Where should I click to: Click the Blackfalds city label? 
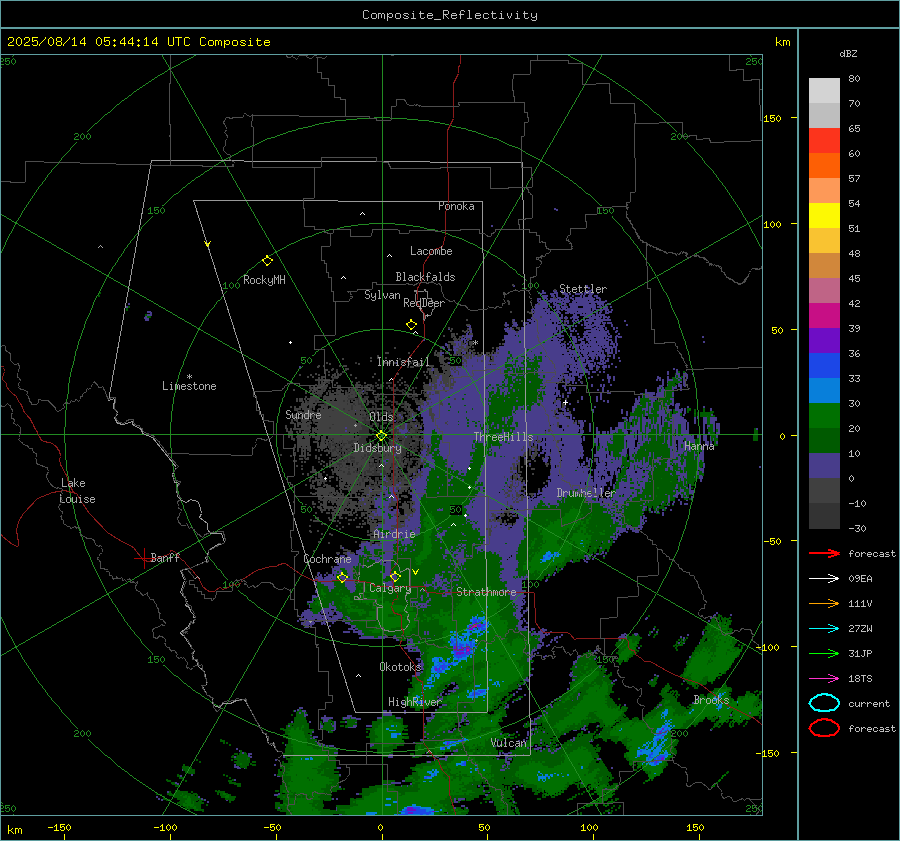[425, 277]
